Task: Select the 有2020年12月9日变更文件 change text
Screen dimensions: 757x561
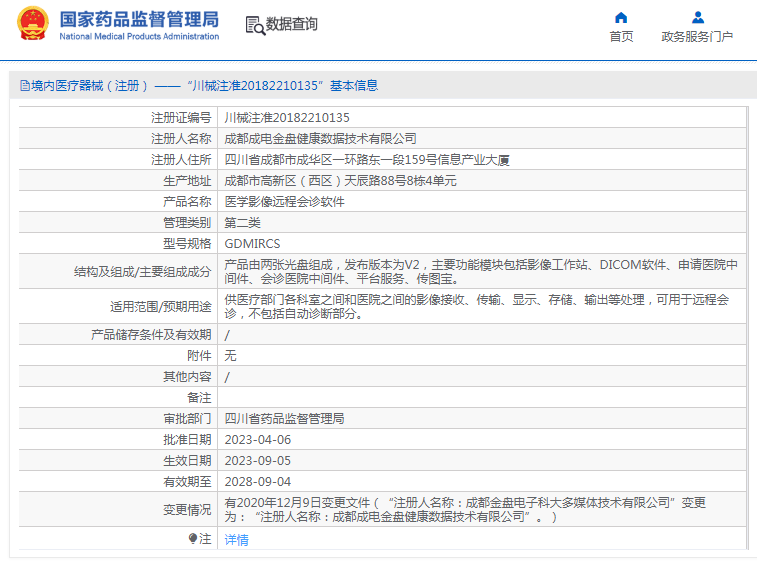Action: click(x=465, y=510)
